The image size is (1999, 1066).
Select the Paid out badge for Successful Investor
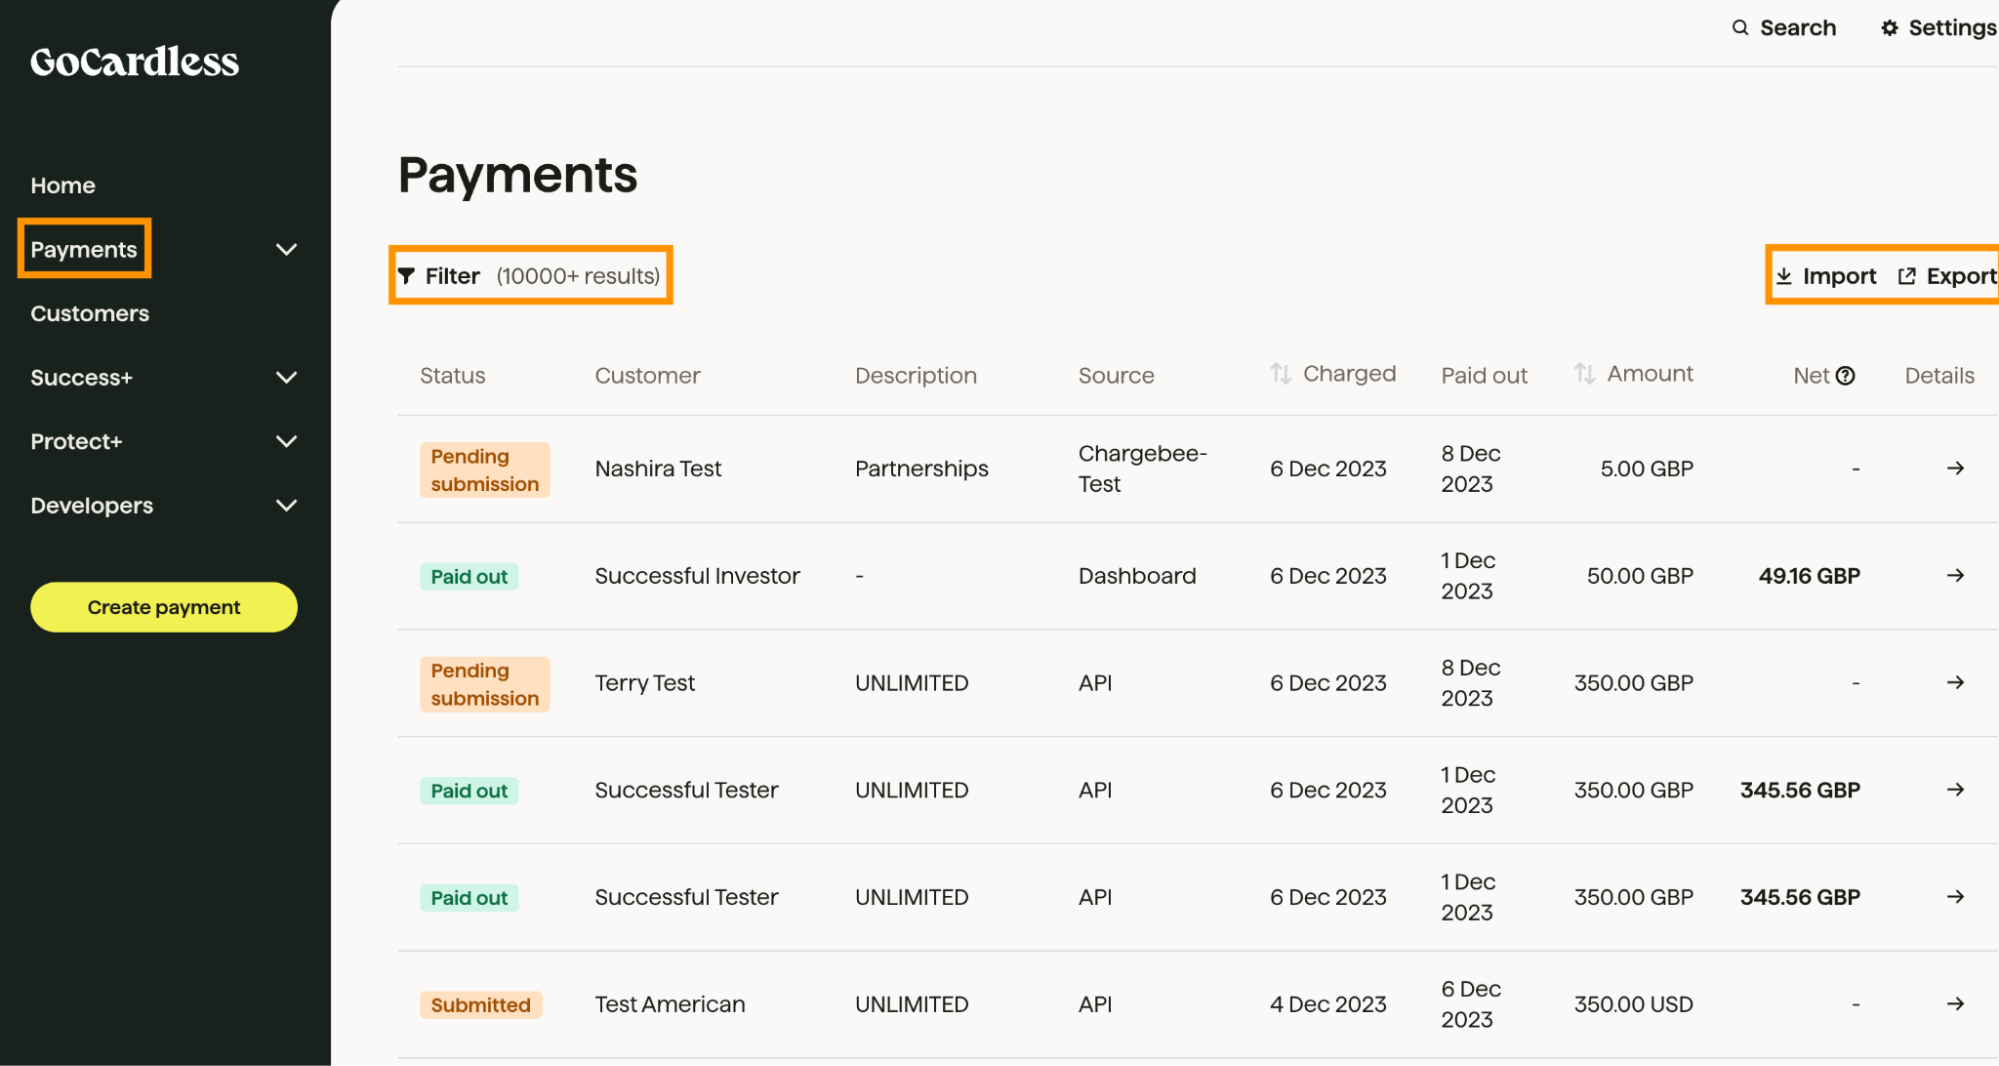469,576
